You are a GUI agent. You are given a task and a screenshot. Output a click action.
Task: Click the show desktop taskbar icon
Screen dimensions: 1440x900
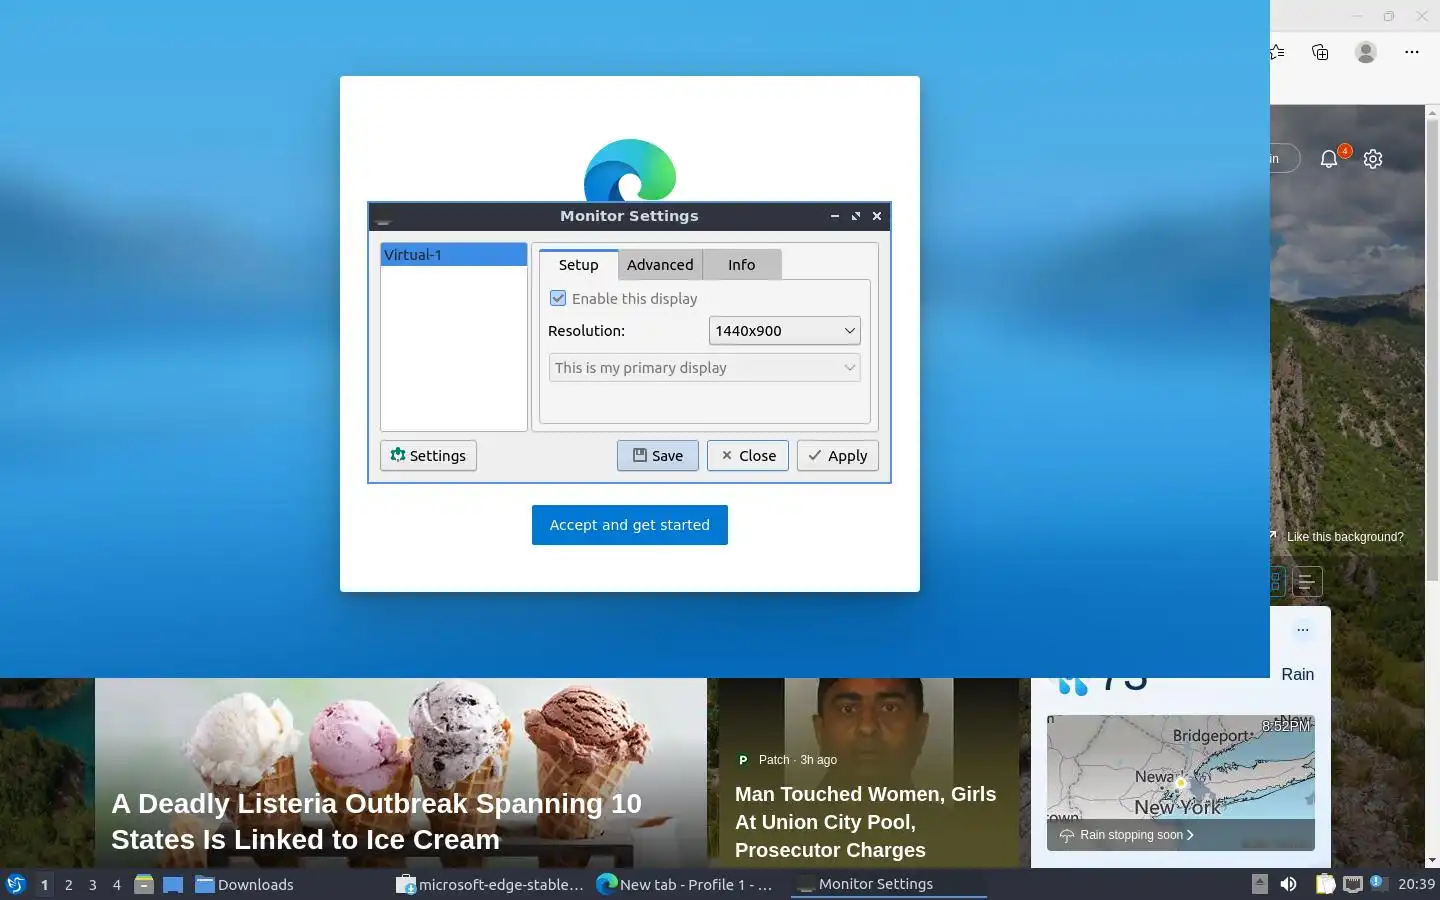(173, 884)
